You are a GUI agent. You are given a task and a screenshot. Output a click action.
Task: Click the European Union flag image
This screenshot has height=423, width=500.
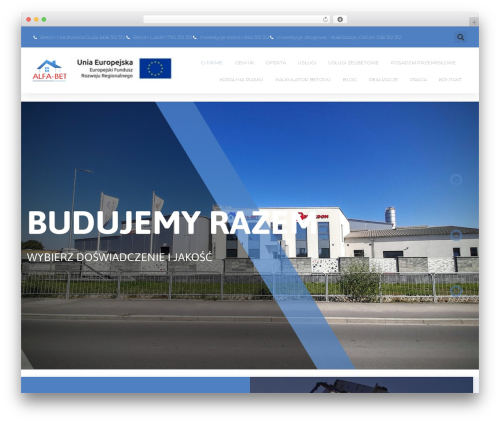155,68
